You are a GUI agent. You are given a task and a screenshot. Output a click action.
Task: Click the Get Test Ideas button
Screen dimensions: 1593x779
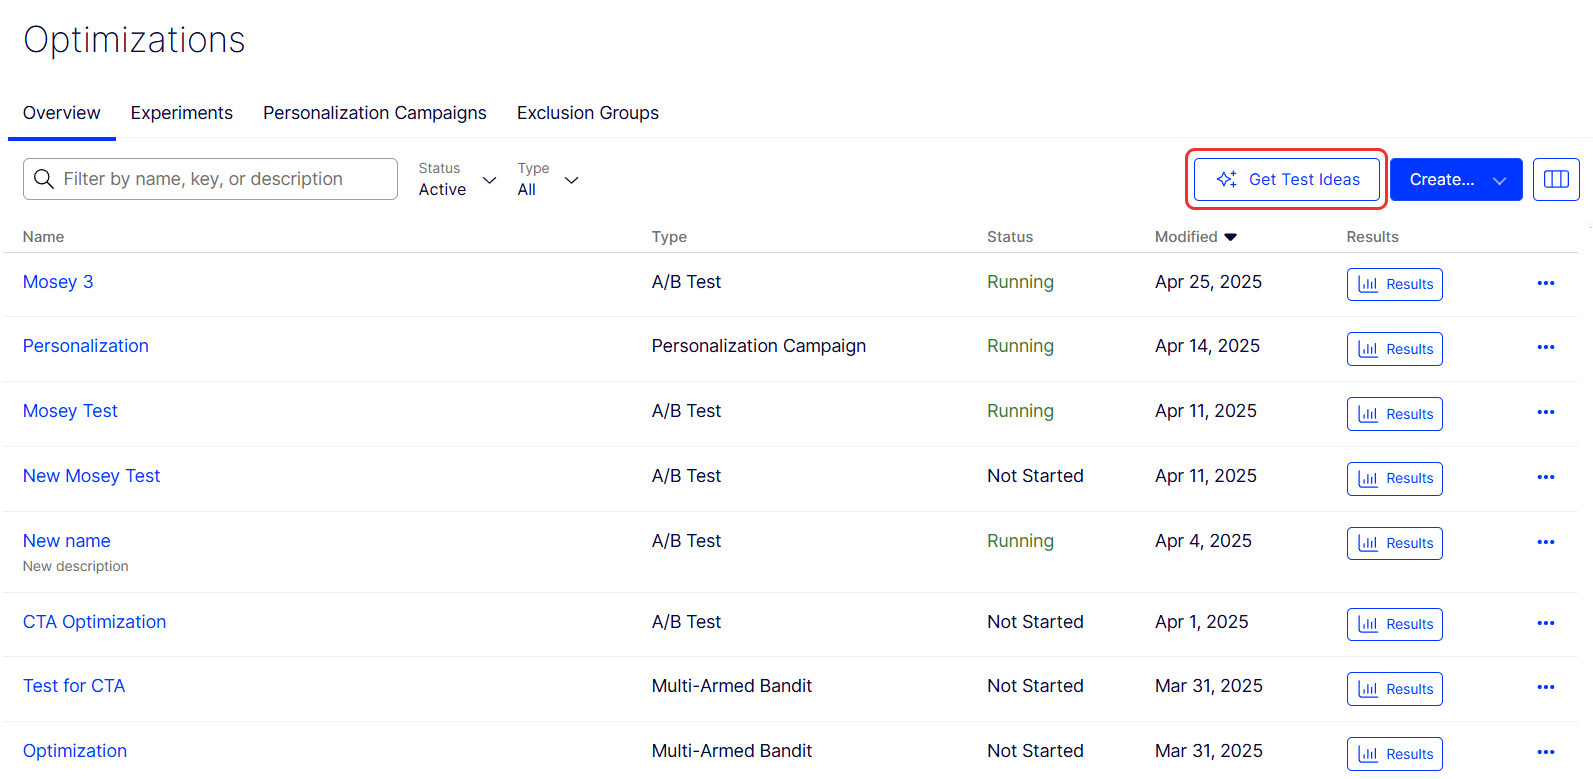tap(1287, 180)
